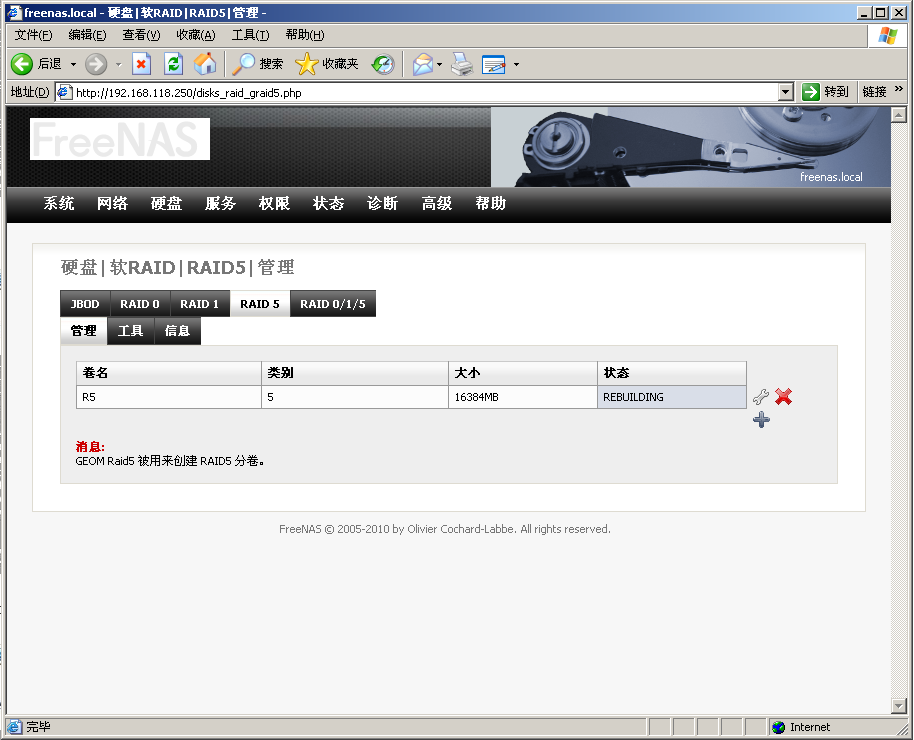
Task: Select the RAID 5 tab
Action: click(260, 304)
